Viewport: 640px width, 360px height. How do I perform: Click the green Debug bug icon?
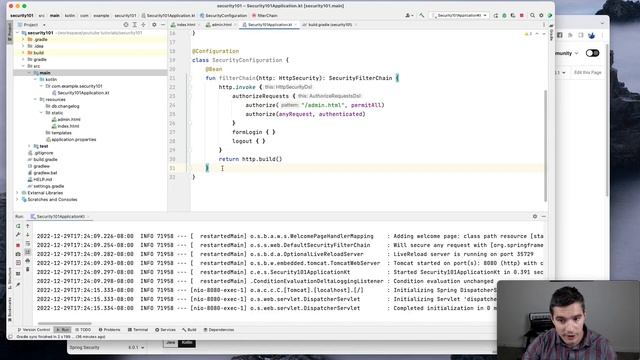click(504, 16)
